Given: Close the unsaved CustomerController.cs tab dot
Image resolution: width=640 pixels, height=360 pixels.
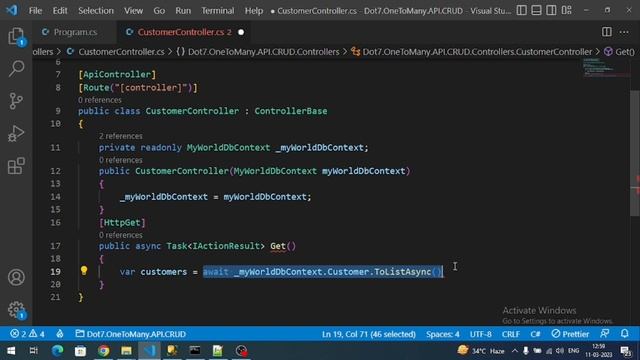Looking at the screenshot, I should pyautogui.click(x=241, y=32).
